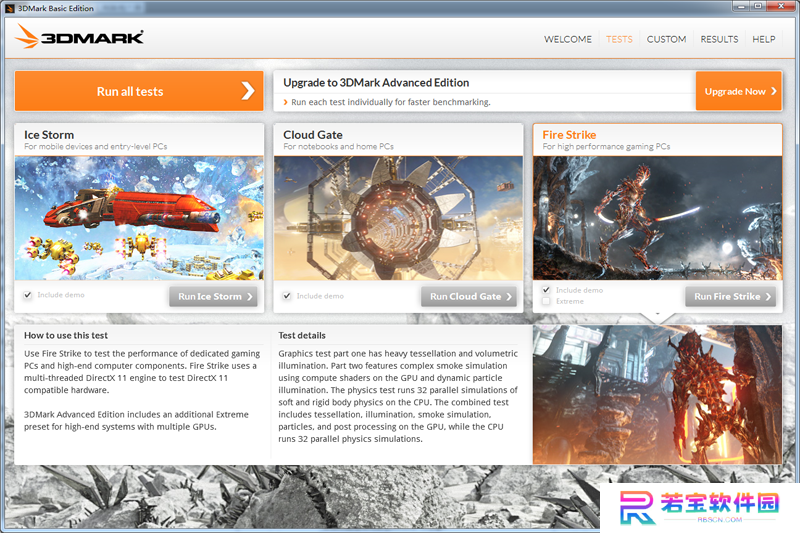Click 'For notebooks and home PCs' subtitle
Image resolution: width=800 pixels, height=533 pixels.
[x=338, y=146]
